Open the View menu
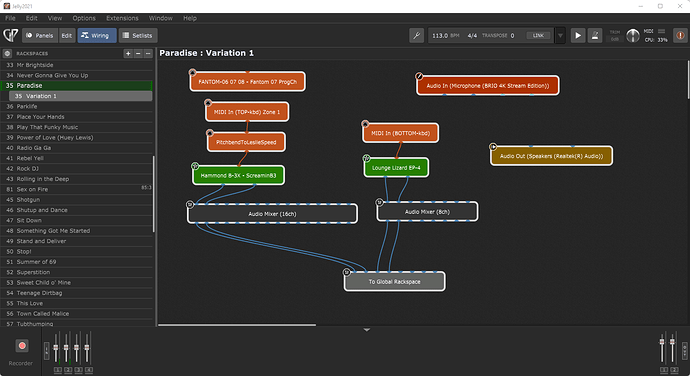Viewport: 690px width, 376px height. tap(55, 18)
